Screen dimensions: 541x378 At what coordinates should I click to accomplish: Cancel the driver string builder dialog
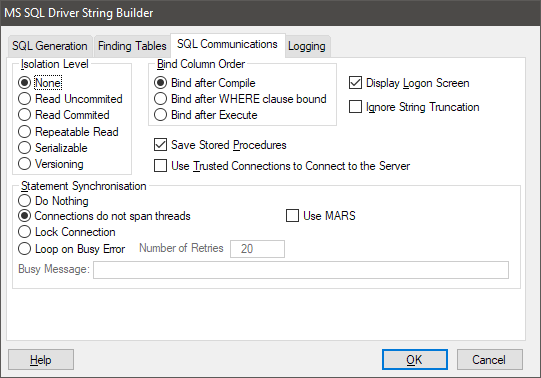(489, 360)
